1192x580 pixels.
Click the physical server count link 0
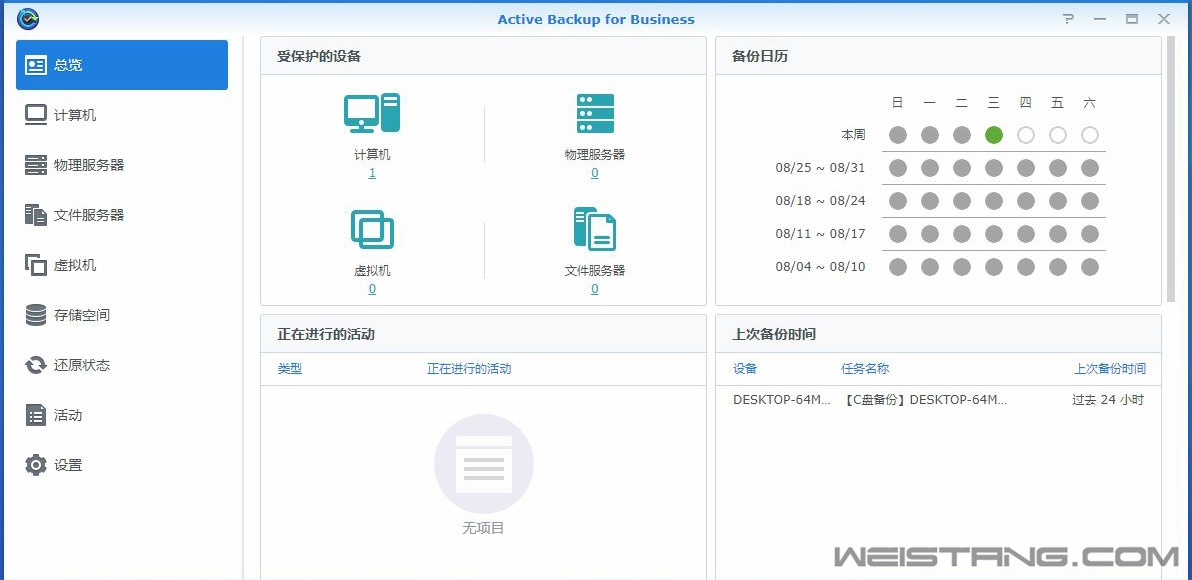coord(595,173)
